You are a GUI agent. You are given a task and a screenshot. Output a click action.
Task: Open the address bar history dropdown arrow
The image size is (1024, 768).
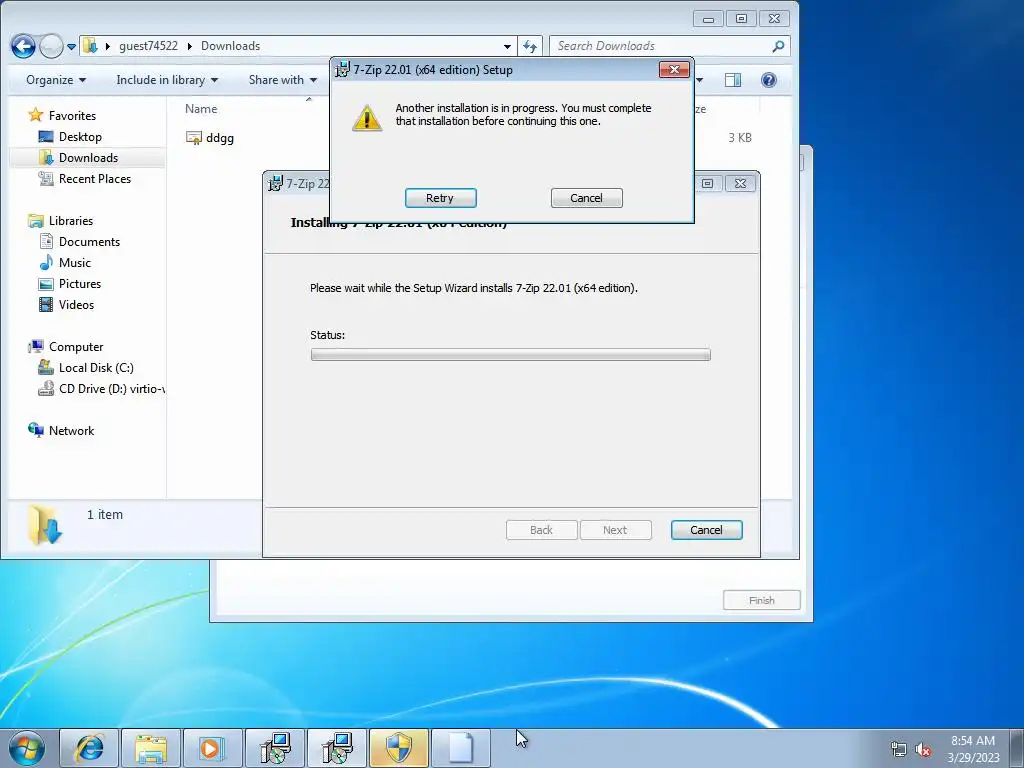coord(507,46)
